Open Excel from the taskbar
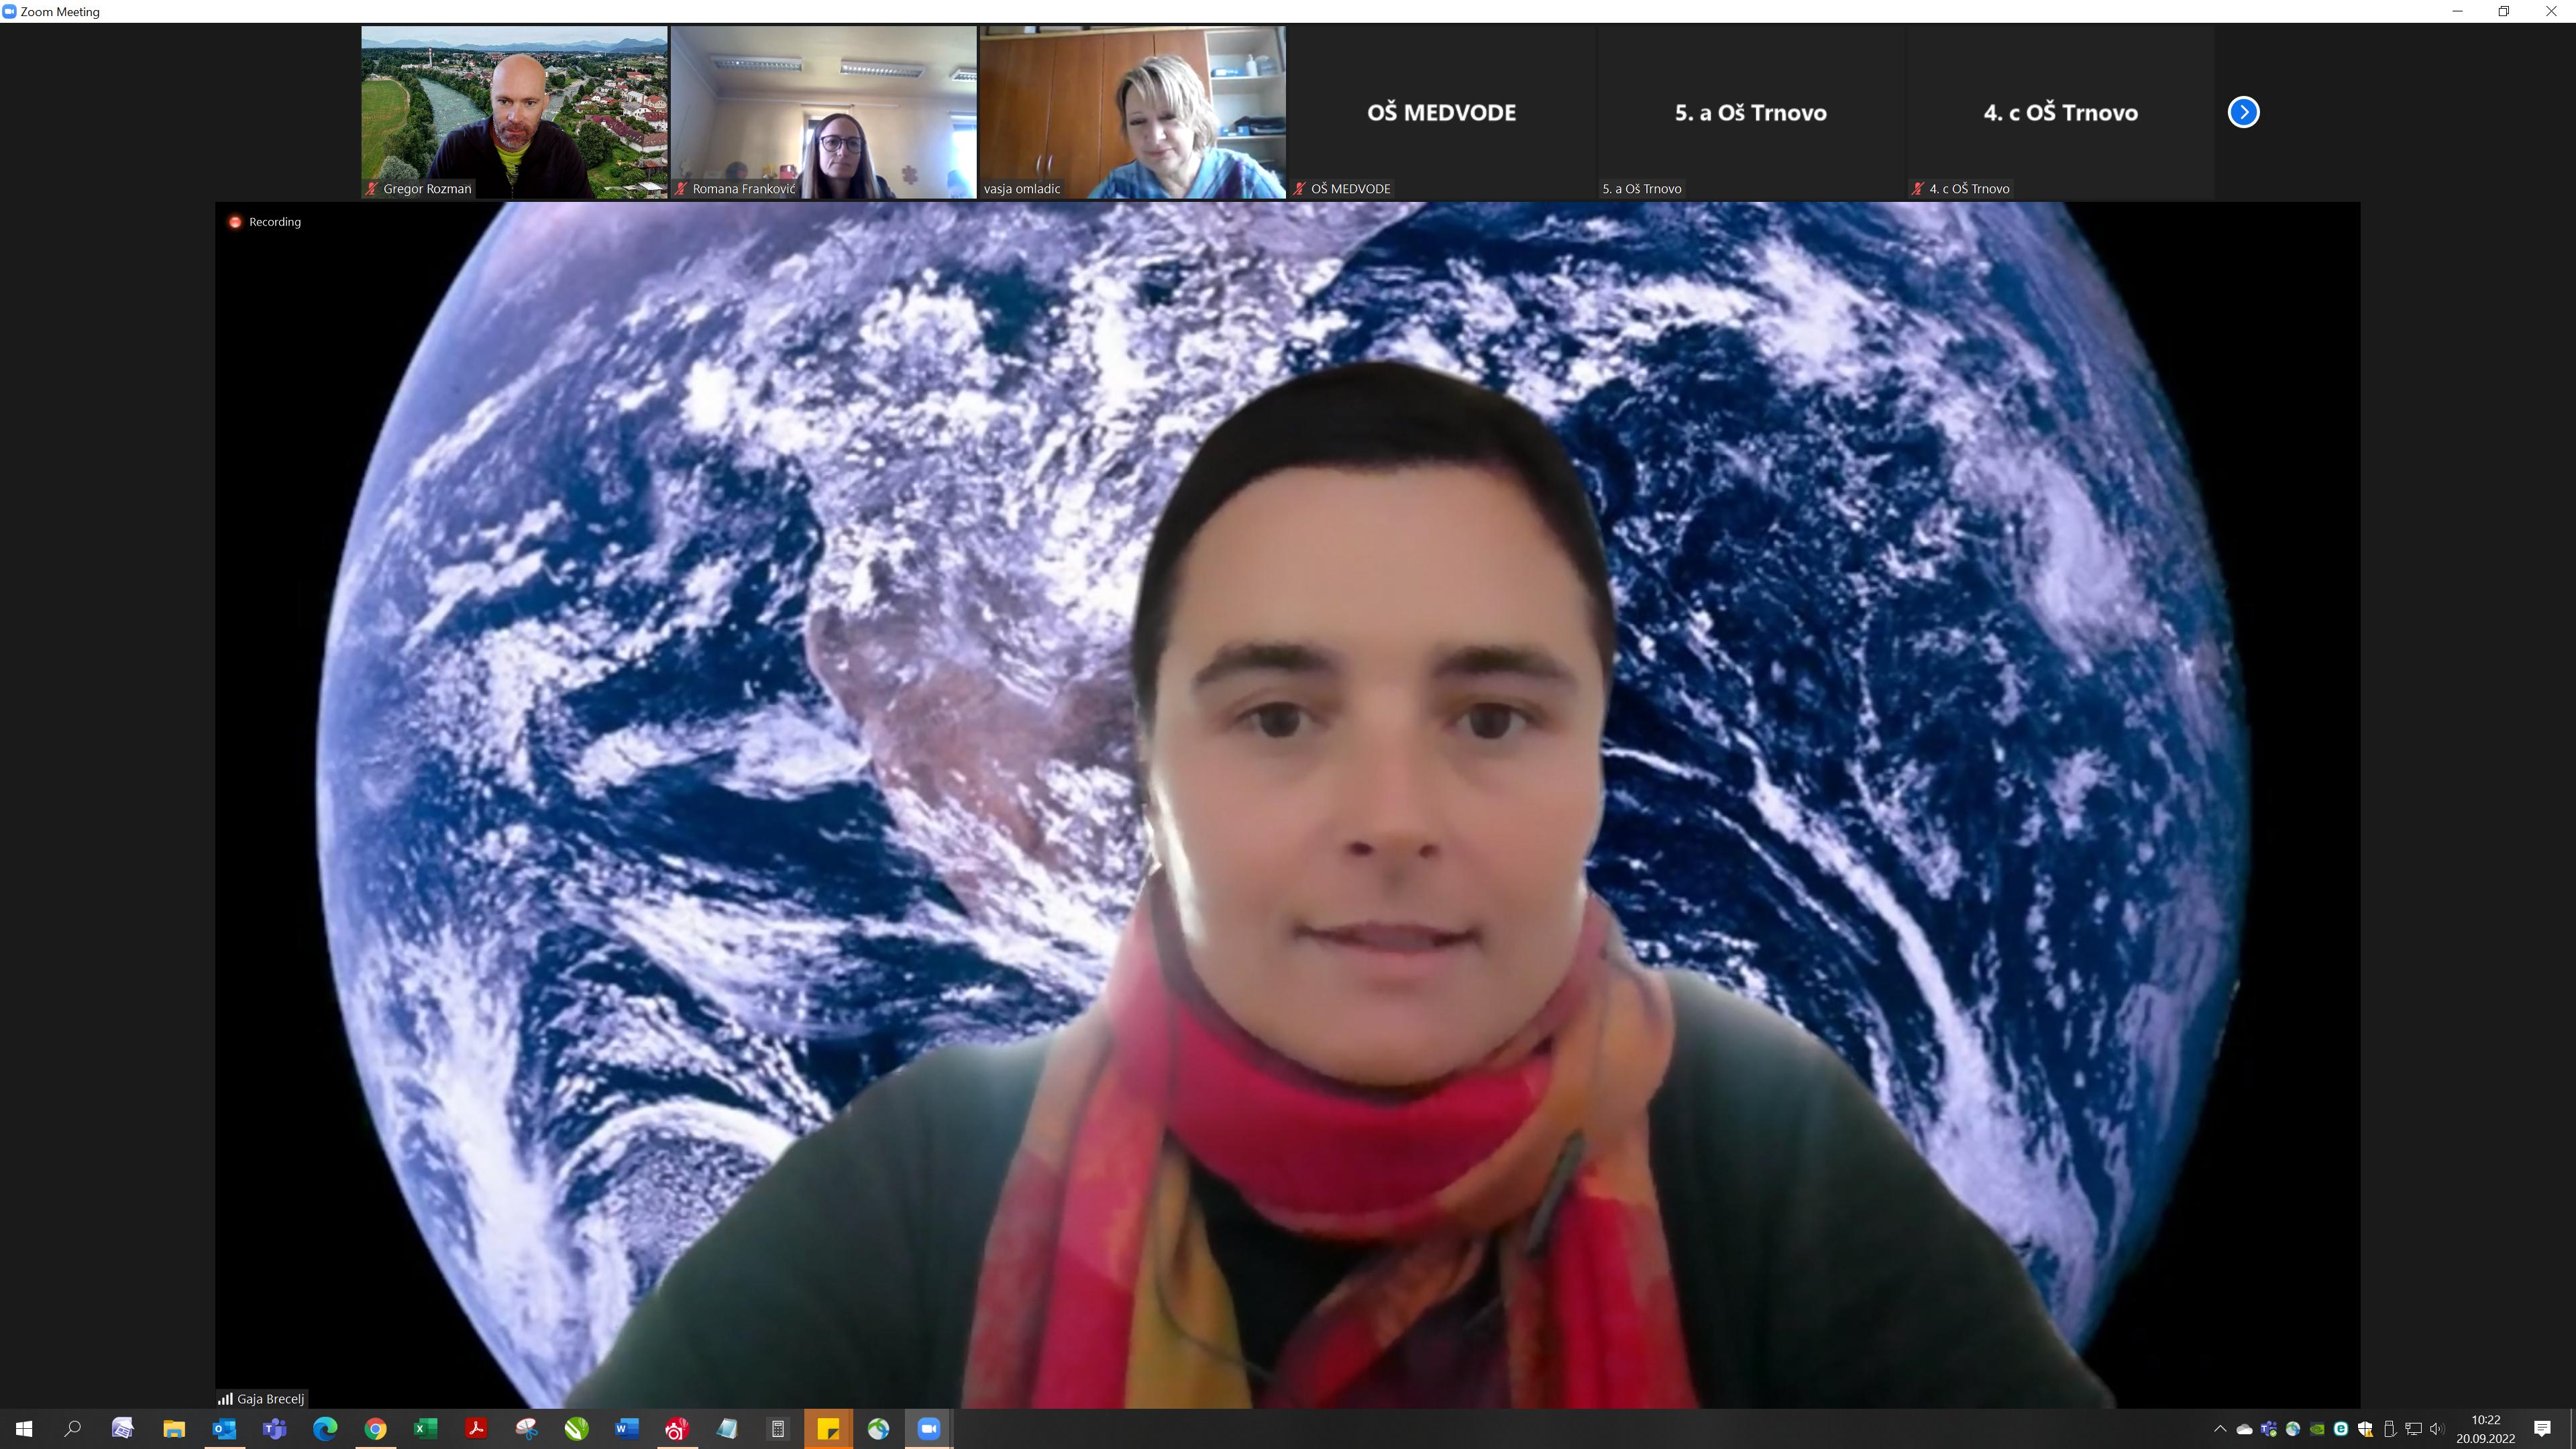This screenshot has height=1449, width=2576. 425,1429
